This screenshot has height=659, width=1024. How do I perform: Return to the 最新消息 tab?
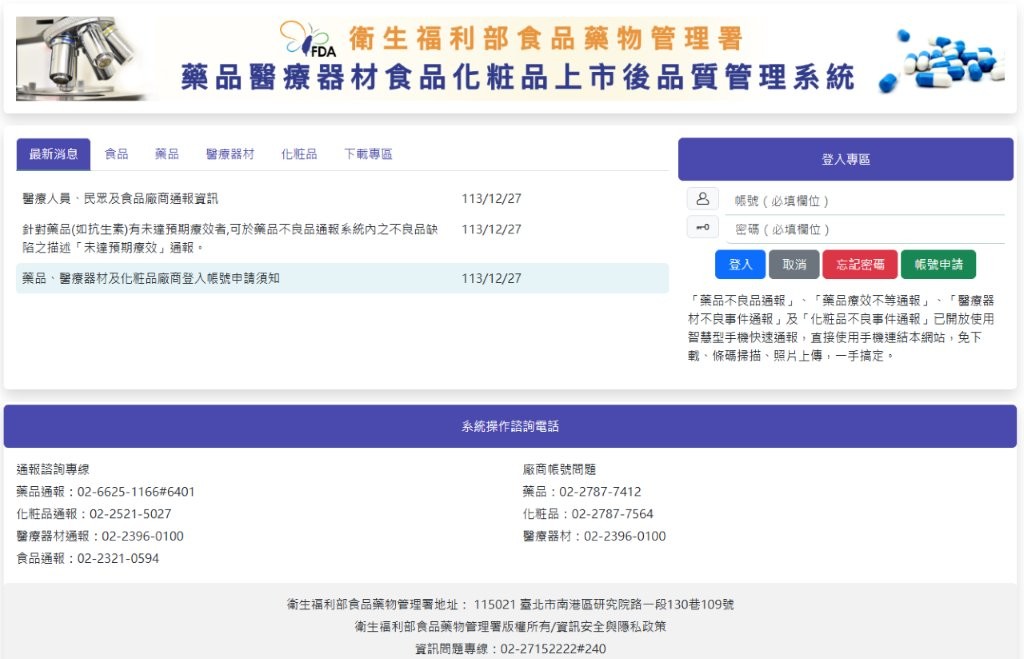tap(55, 153)
